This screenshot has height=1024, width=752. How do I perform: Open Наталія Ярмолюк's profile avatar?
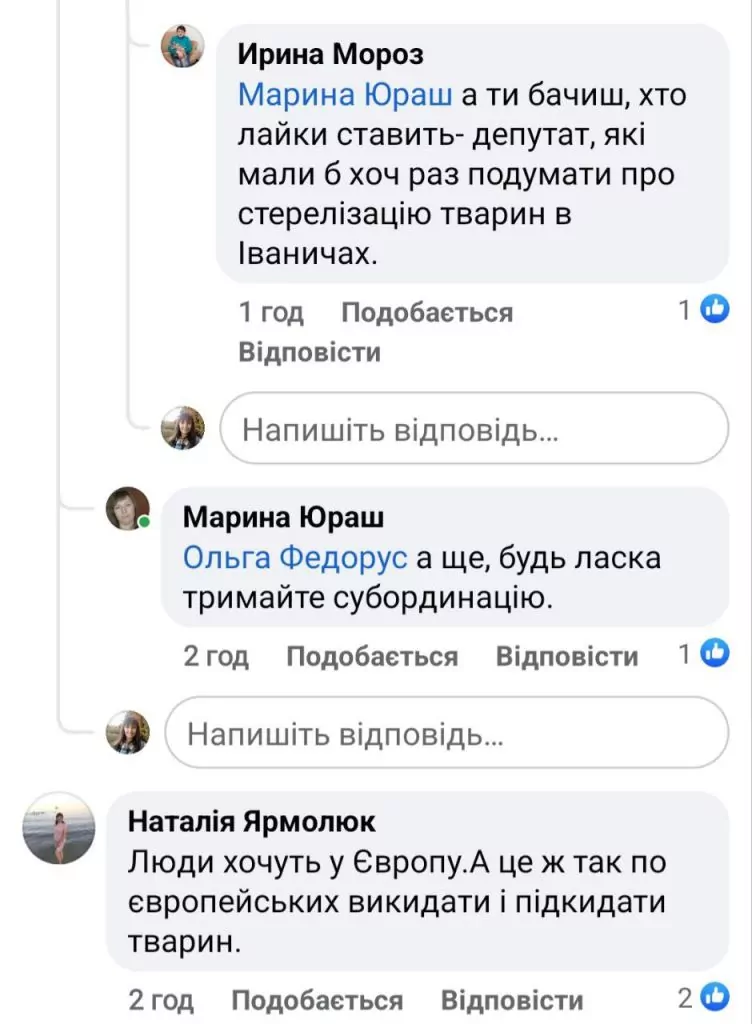pyautogui.click(x=59, y=829)
